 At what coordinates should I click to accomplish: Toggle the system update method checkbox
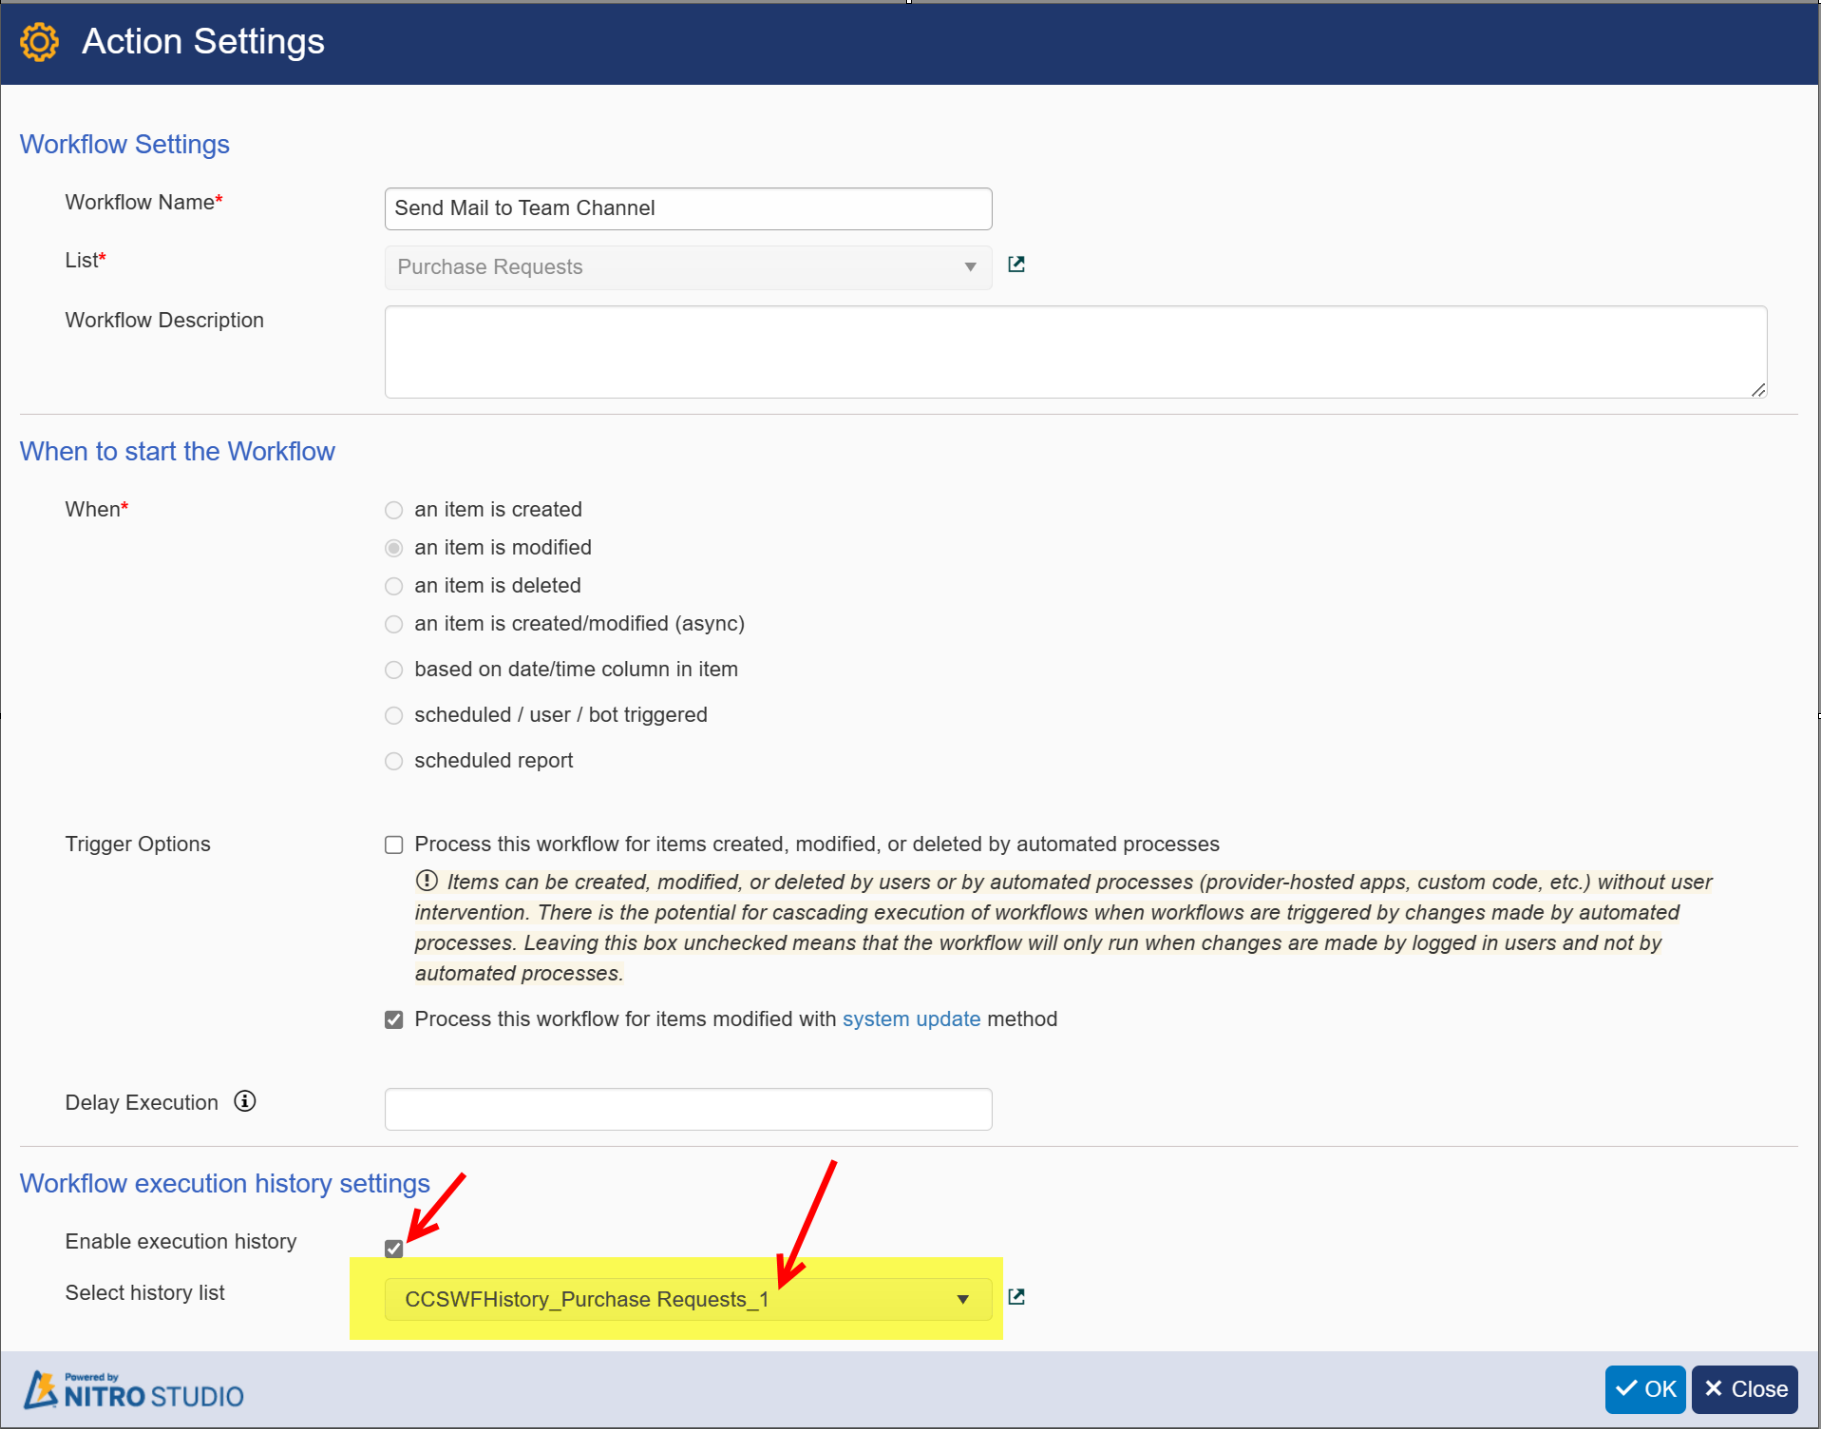coord(394,1020)
